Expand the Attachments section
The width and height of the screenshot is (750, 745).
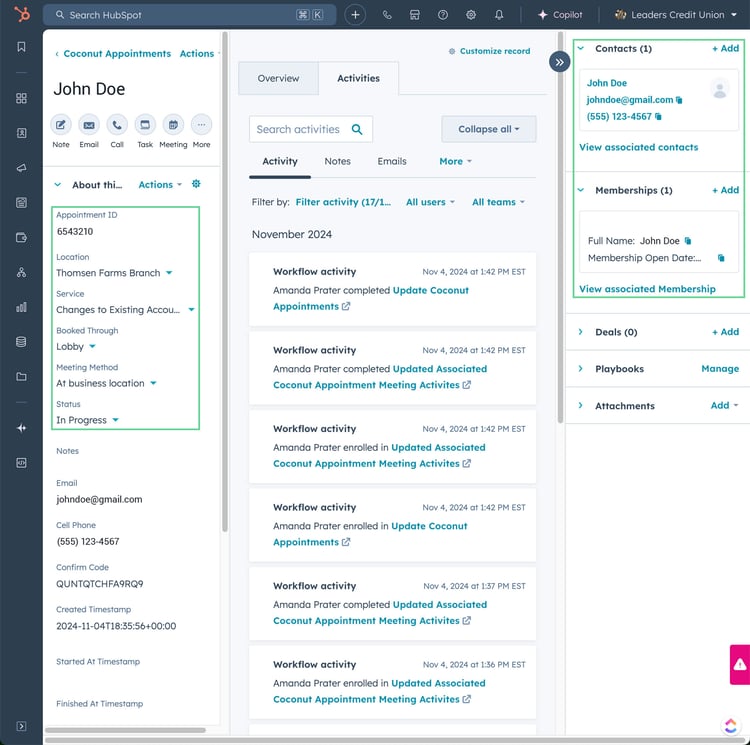[x=581, y=405]
